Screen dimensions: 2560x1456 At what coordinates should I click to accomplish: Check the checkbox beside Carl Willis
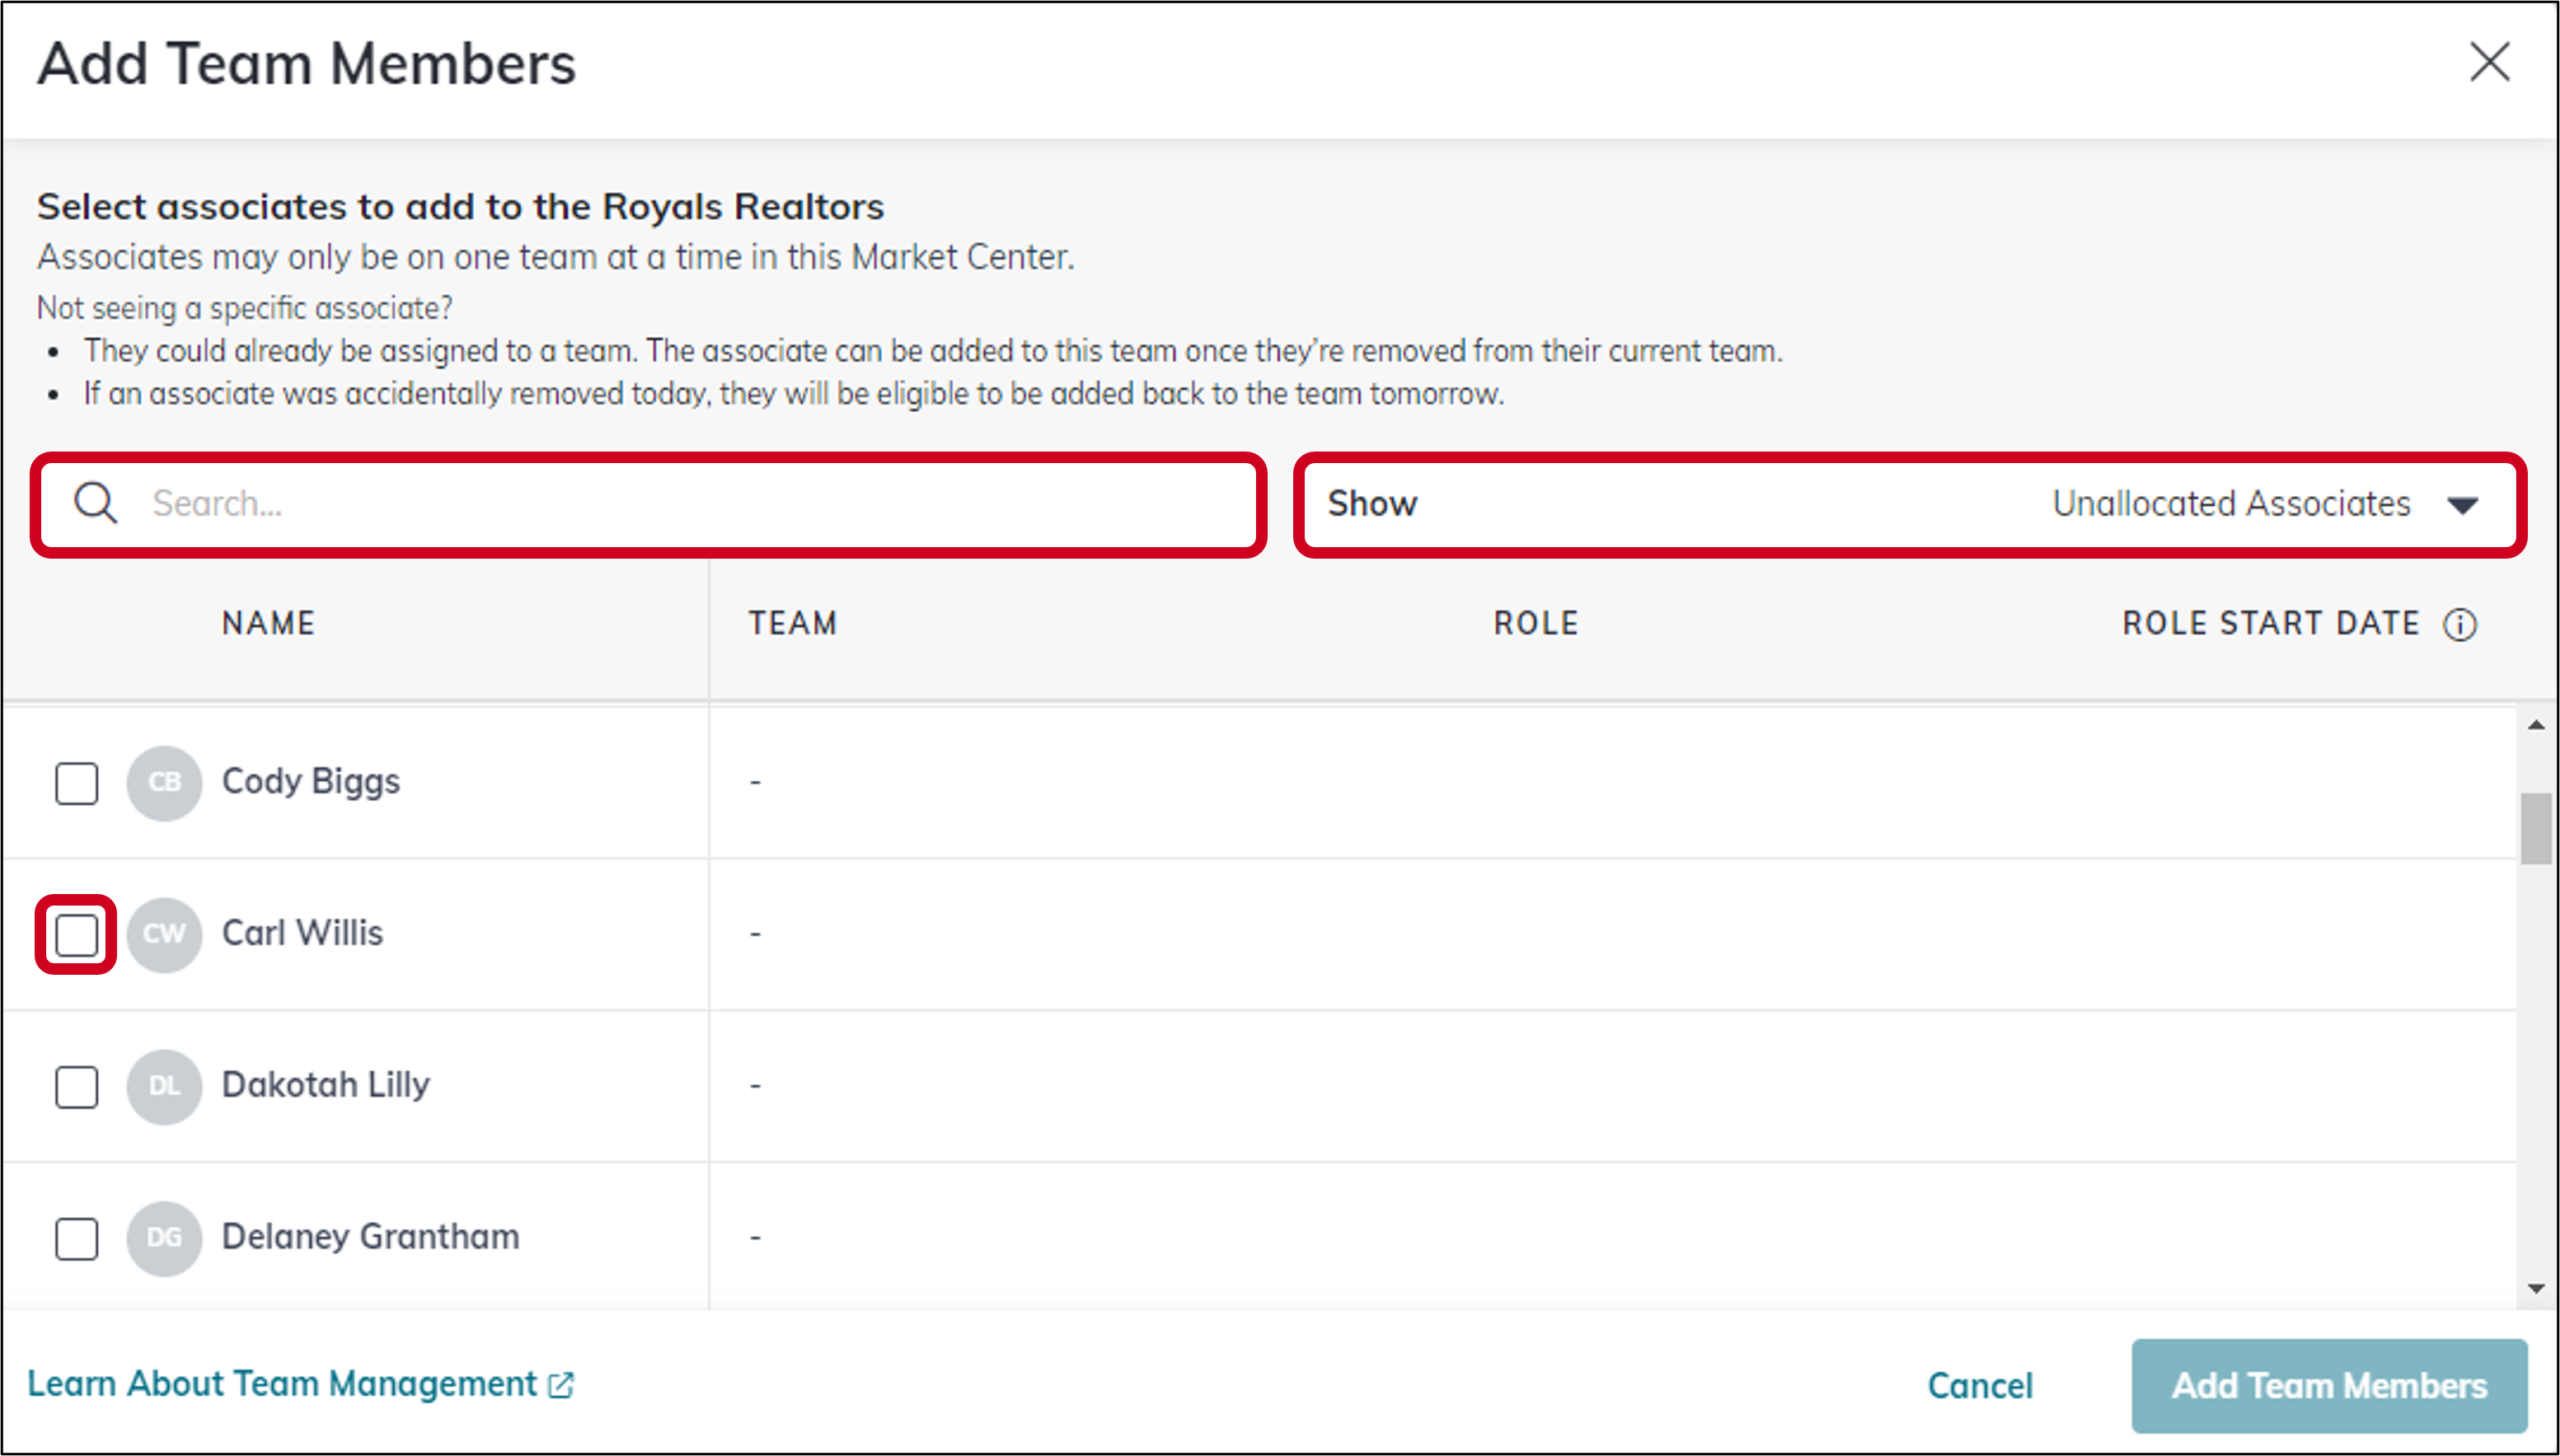coord(75,934)
